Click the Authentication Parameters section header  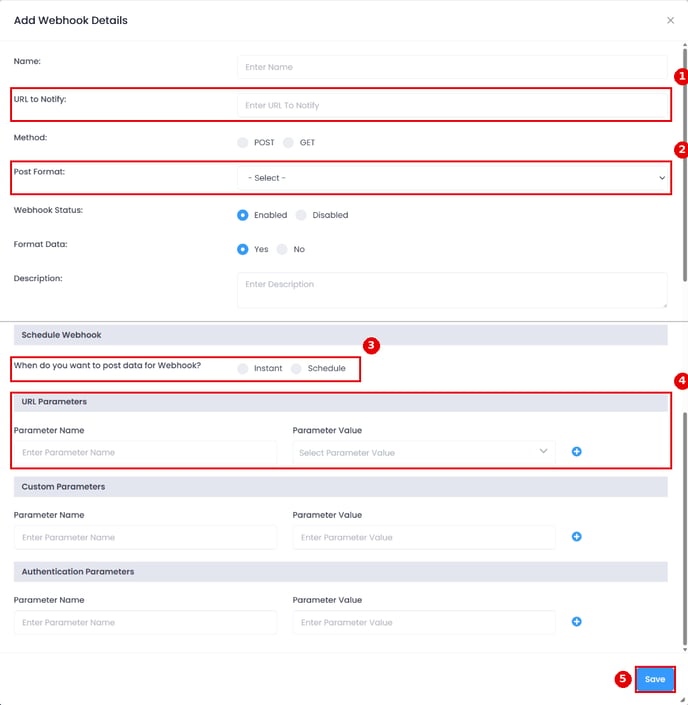[x=340, y=571]
